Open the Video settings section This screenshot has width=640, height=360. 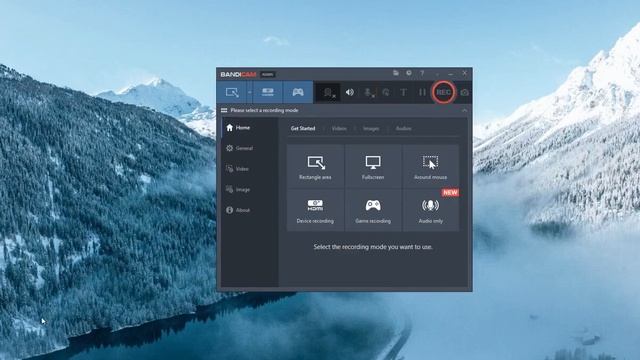coord(250,169)
